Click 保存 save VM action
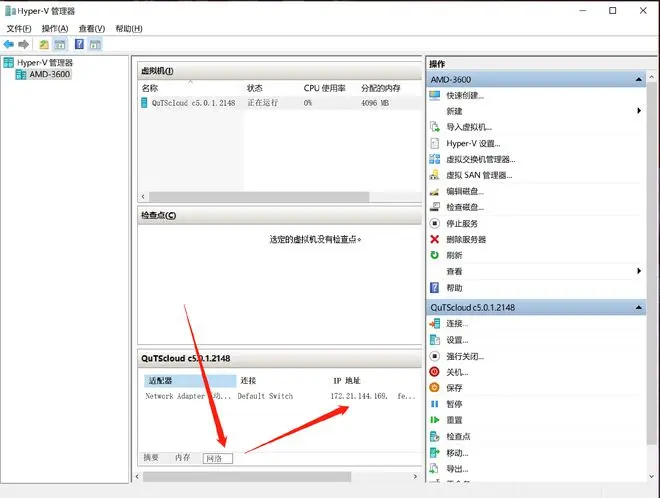 454,388
